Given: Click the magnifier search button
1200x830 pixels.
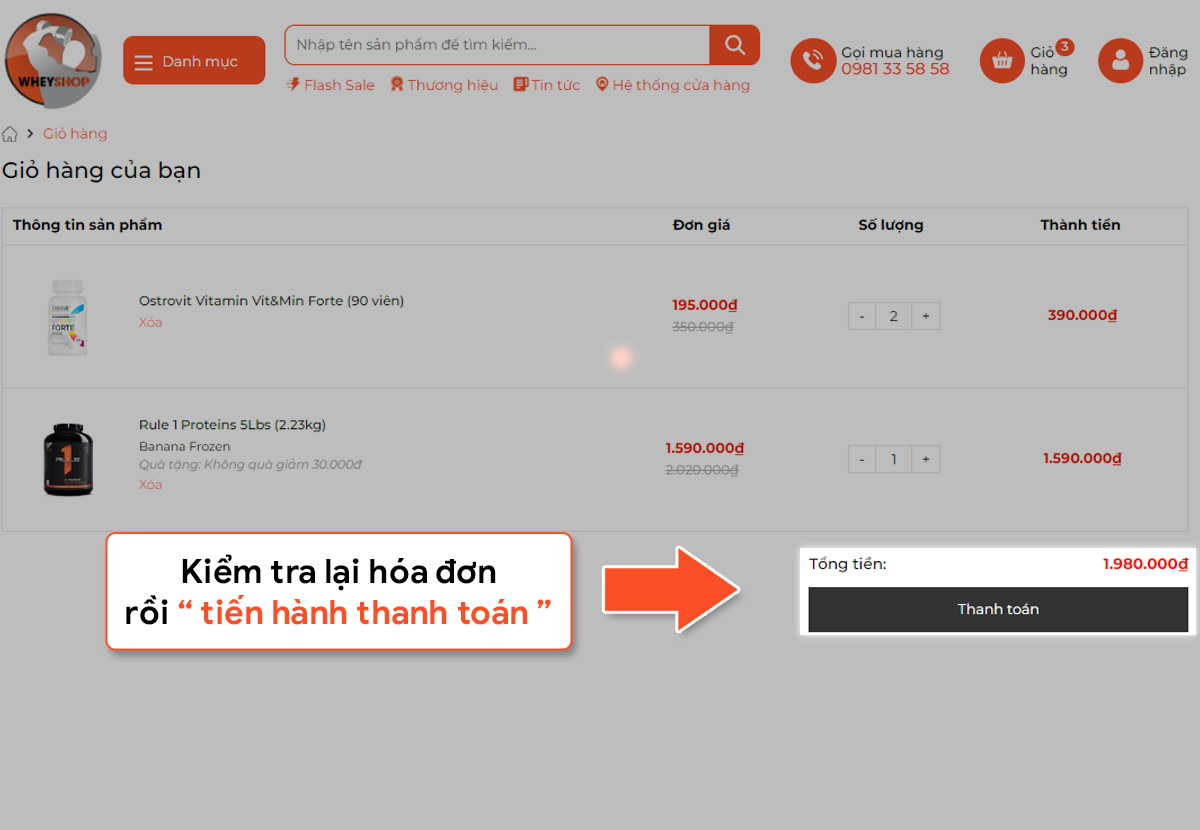Looking at the screenshot, I should pyautogui.click(x=735, y=45).
